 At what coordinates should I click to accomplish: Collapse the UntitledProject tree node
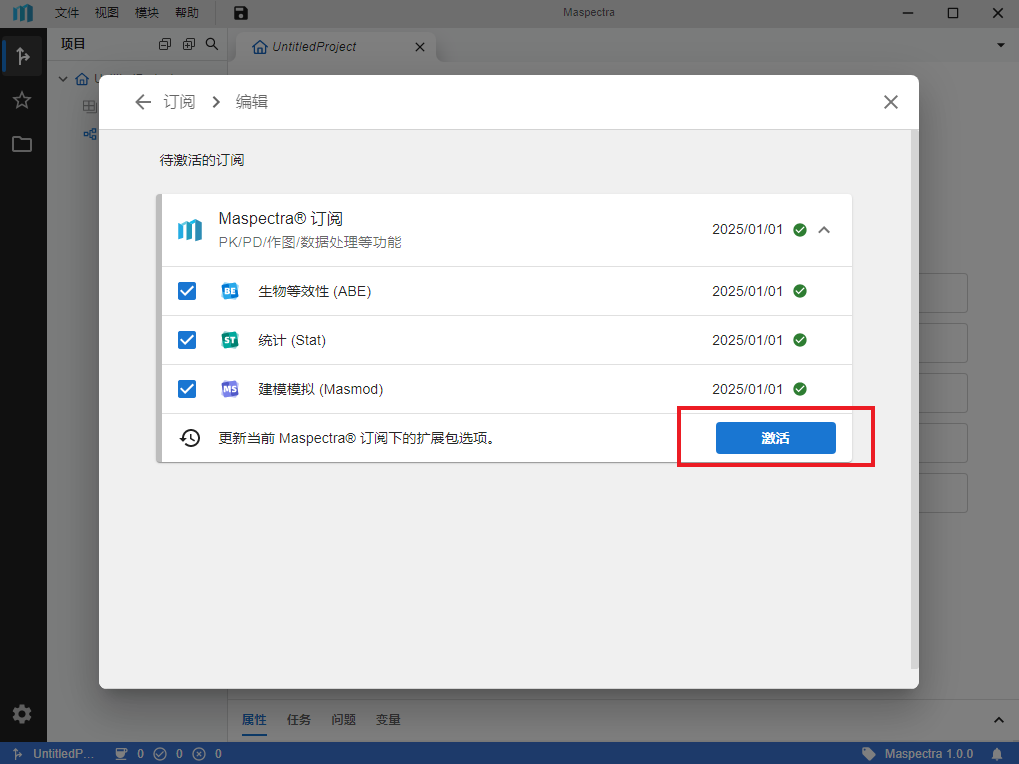tap(63, 79)
